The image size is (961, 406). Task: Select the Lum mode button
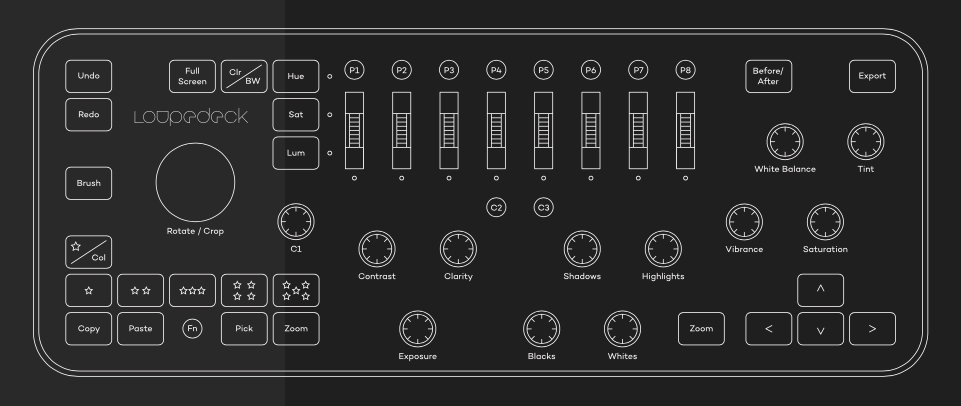point(296,153)
